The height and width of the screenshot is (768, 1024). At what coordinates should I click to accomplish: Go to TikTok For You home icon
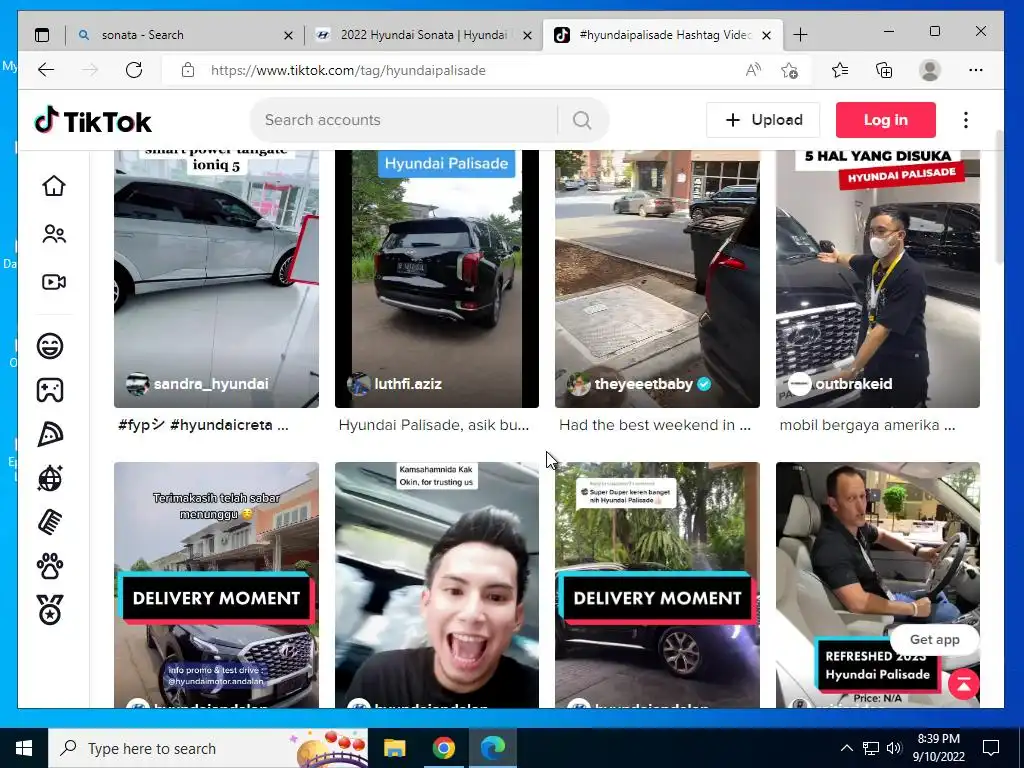click(x=54, y=186)
